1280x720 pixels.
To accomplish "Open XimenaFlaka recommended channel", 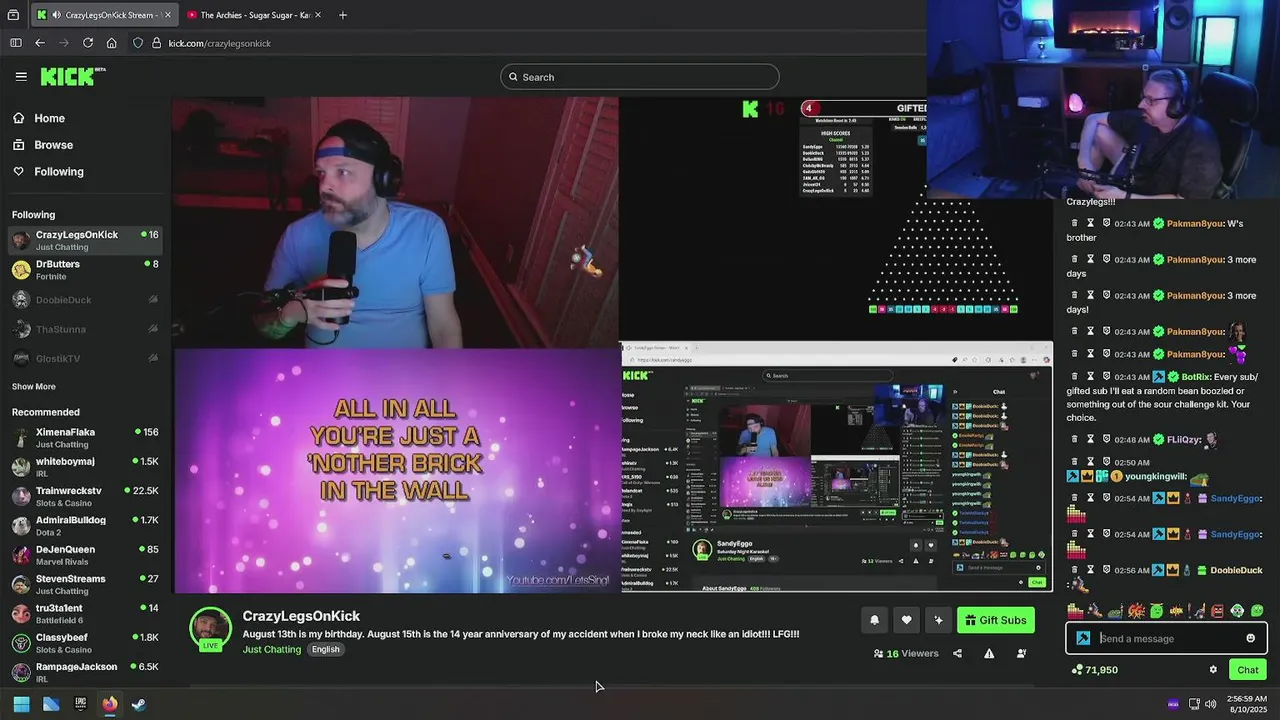I will [x=84, y=438].
